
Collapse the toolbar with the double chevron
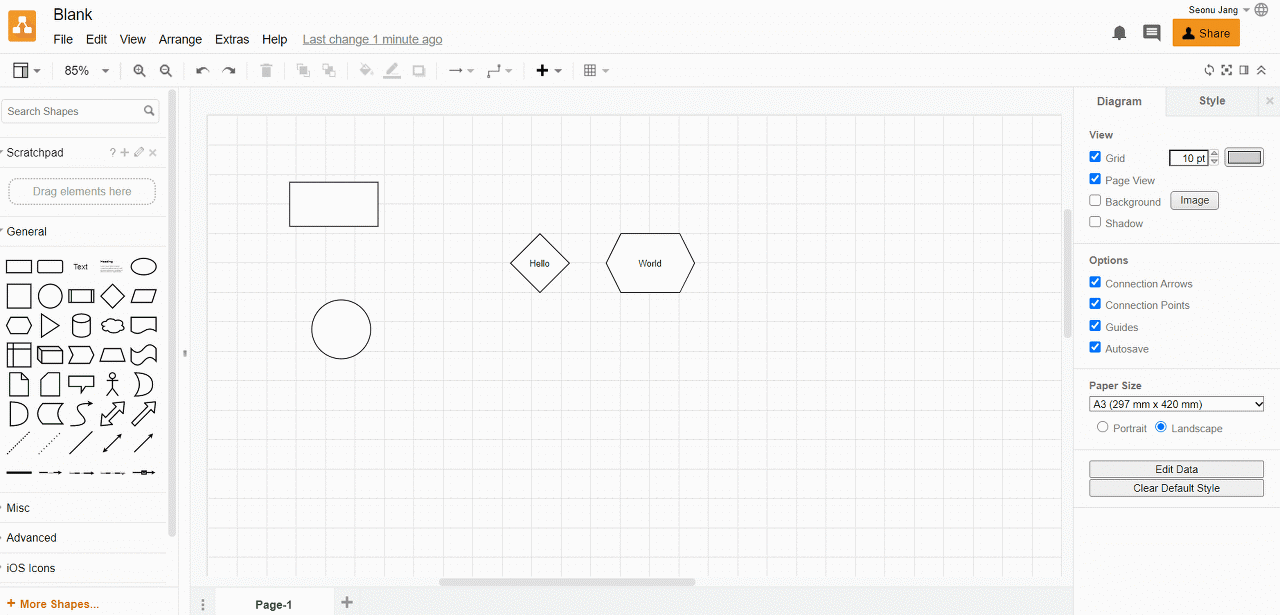[1262, 70]
